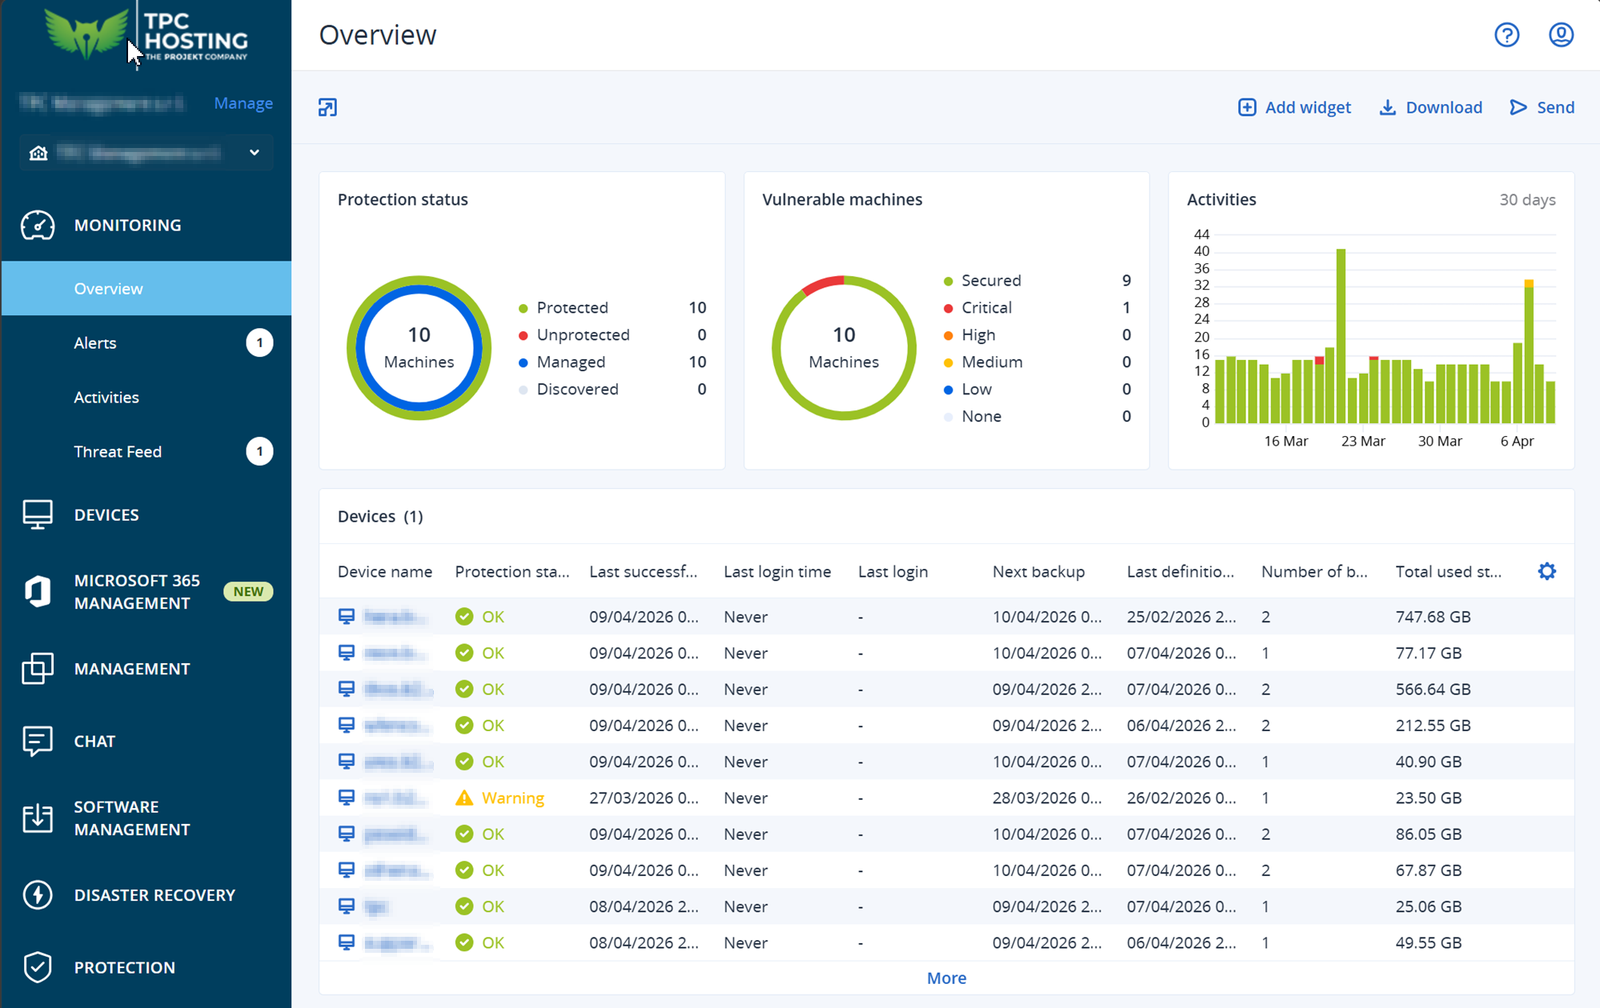
Task: Open the help question mark icon
Action: 1506,35
